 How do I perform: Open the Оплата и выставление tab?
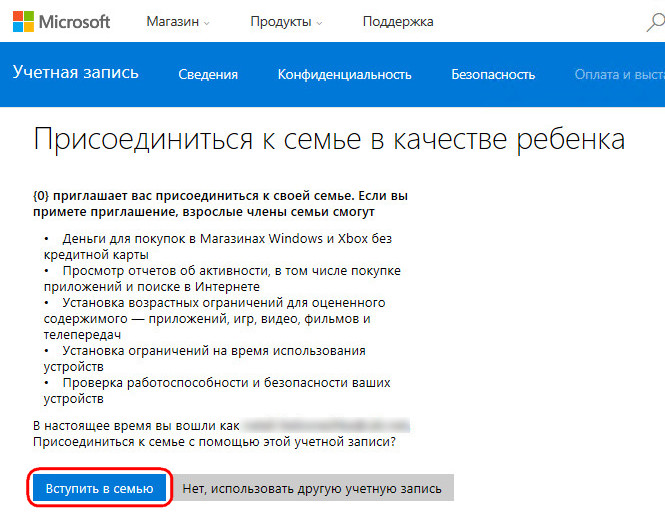coord(620,75)
